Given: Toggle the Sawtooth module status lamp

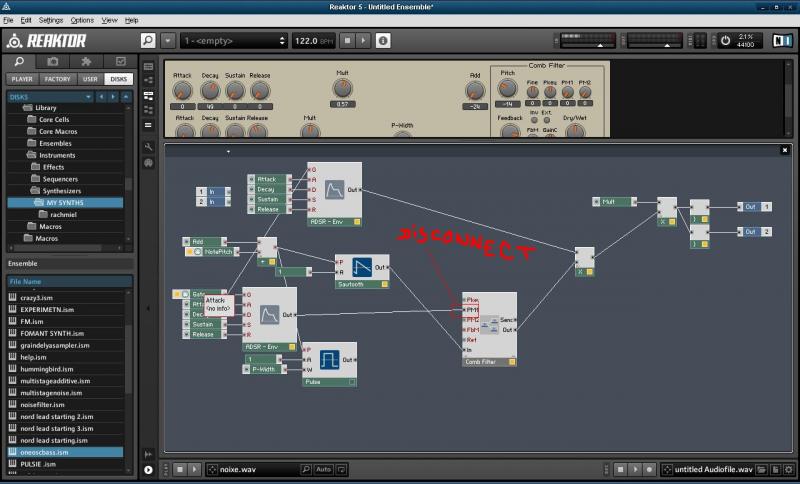Looking at the screenshot, I should tap(384, 284).
